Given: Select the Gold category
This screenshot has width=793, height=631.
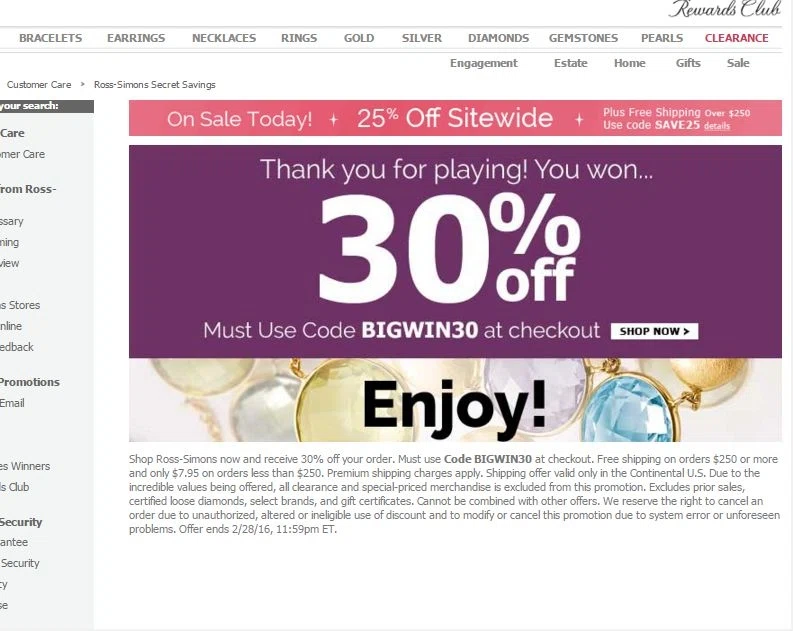Looking at the screenshot, I should (x=359, y=38).
